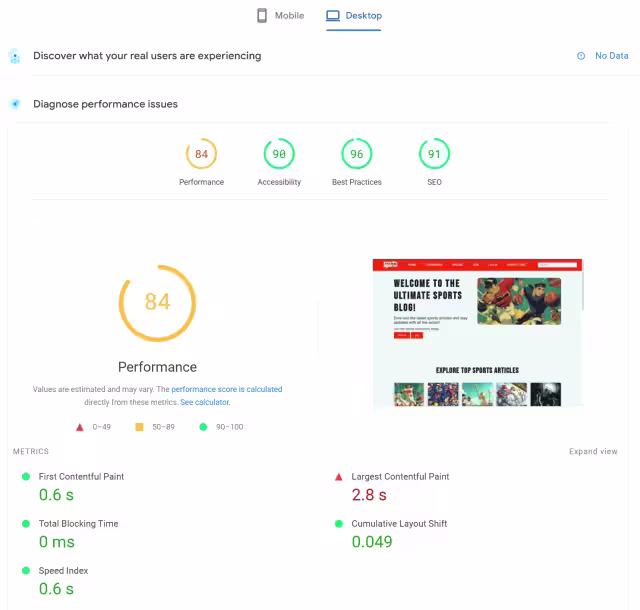Viewport: 640px width, 610px height.
Task: Click the green dot beside Total Blocking Time
Action: [x=26, y=523]
